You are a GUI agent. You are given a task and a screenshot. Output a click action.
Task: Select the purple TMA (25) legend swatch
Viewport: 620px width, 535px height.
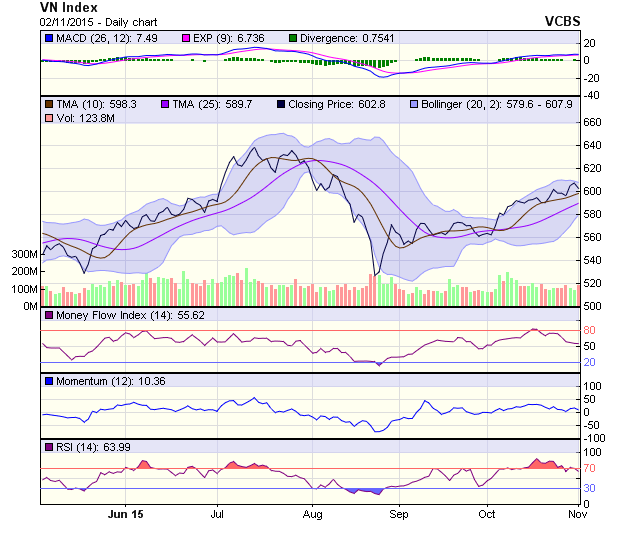(x=165, y=103)
